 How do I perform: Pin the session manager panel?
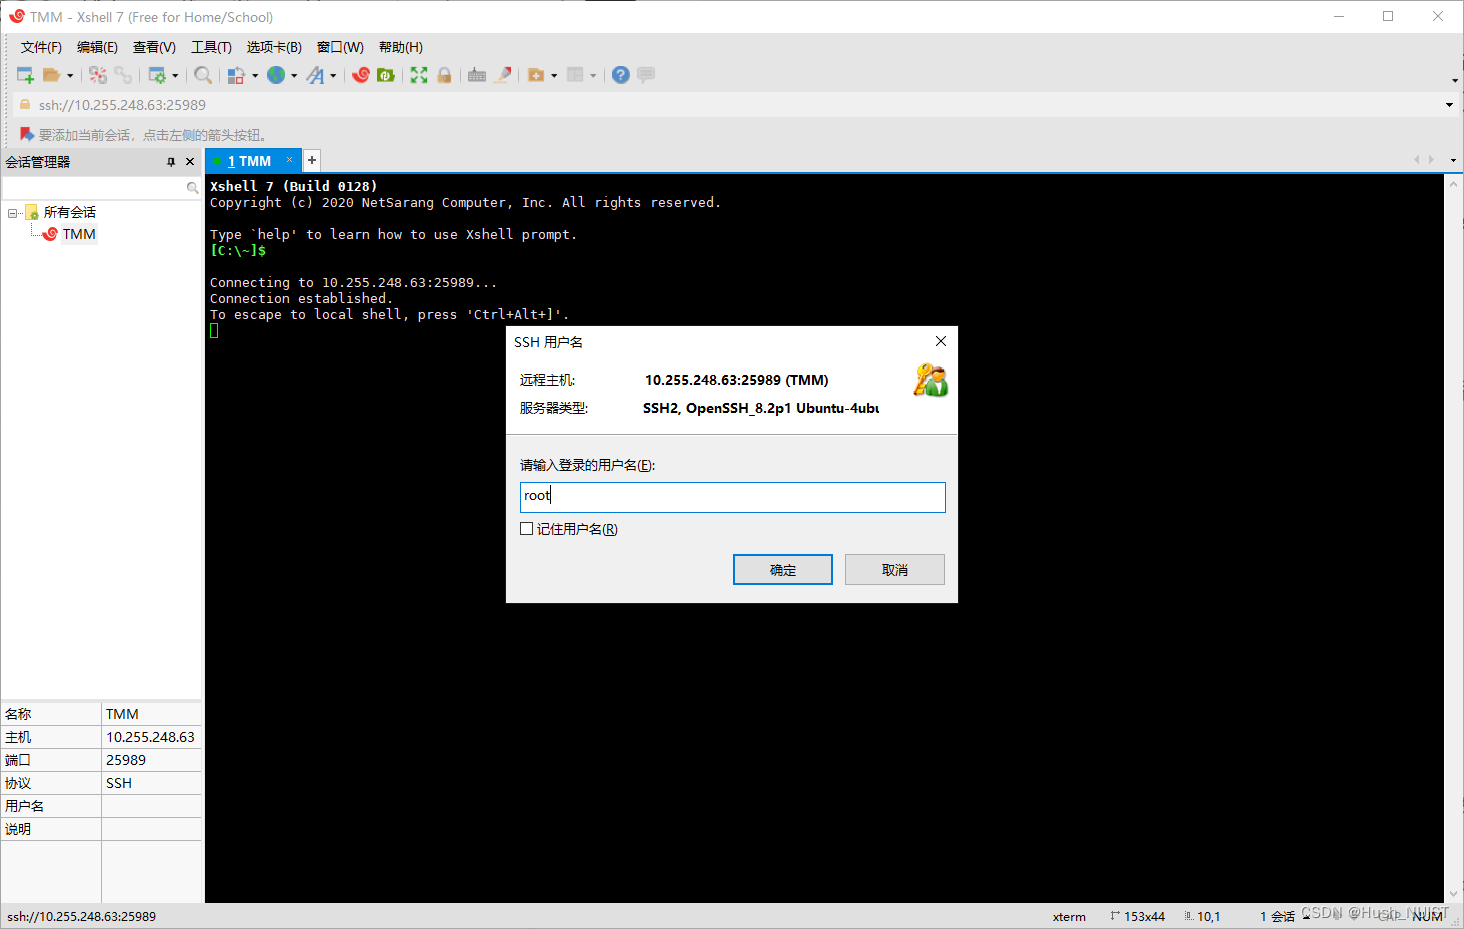(171, 162)
